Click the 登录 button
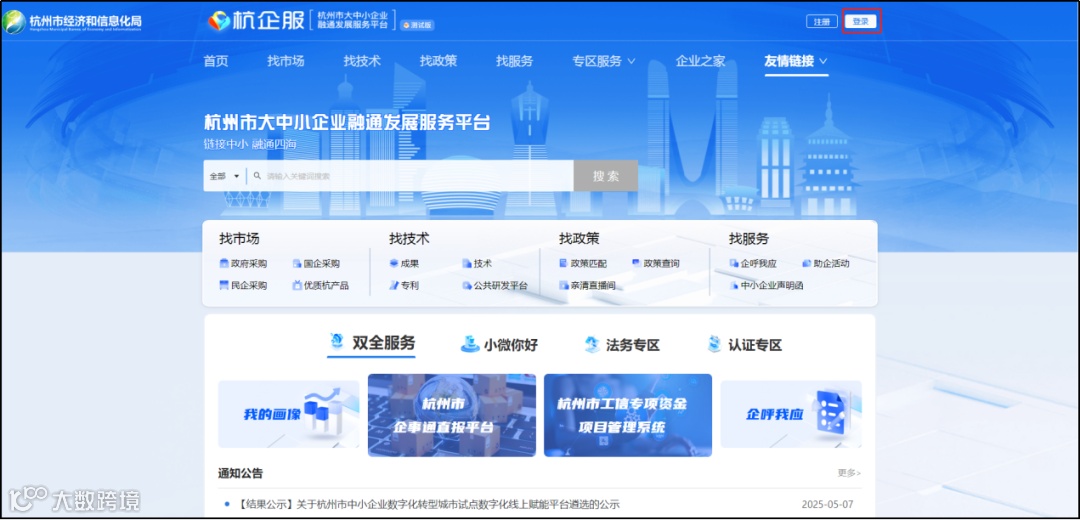Viewport: 1080px width, 520px height. tap(861, 21)
